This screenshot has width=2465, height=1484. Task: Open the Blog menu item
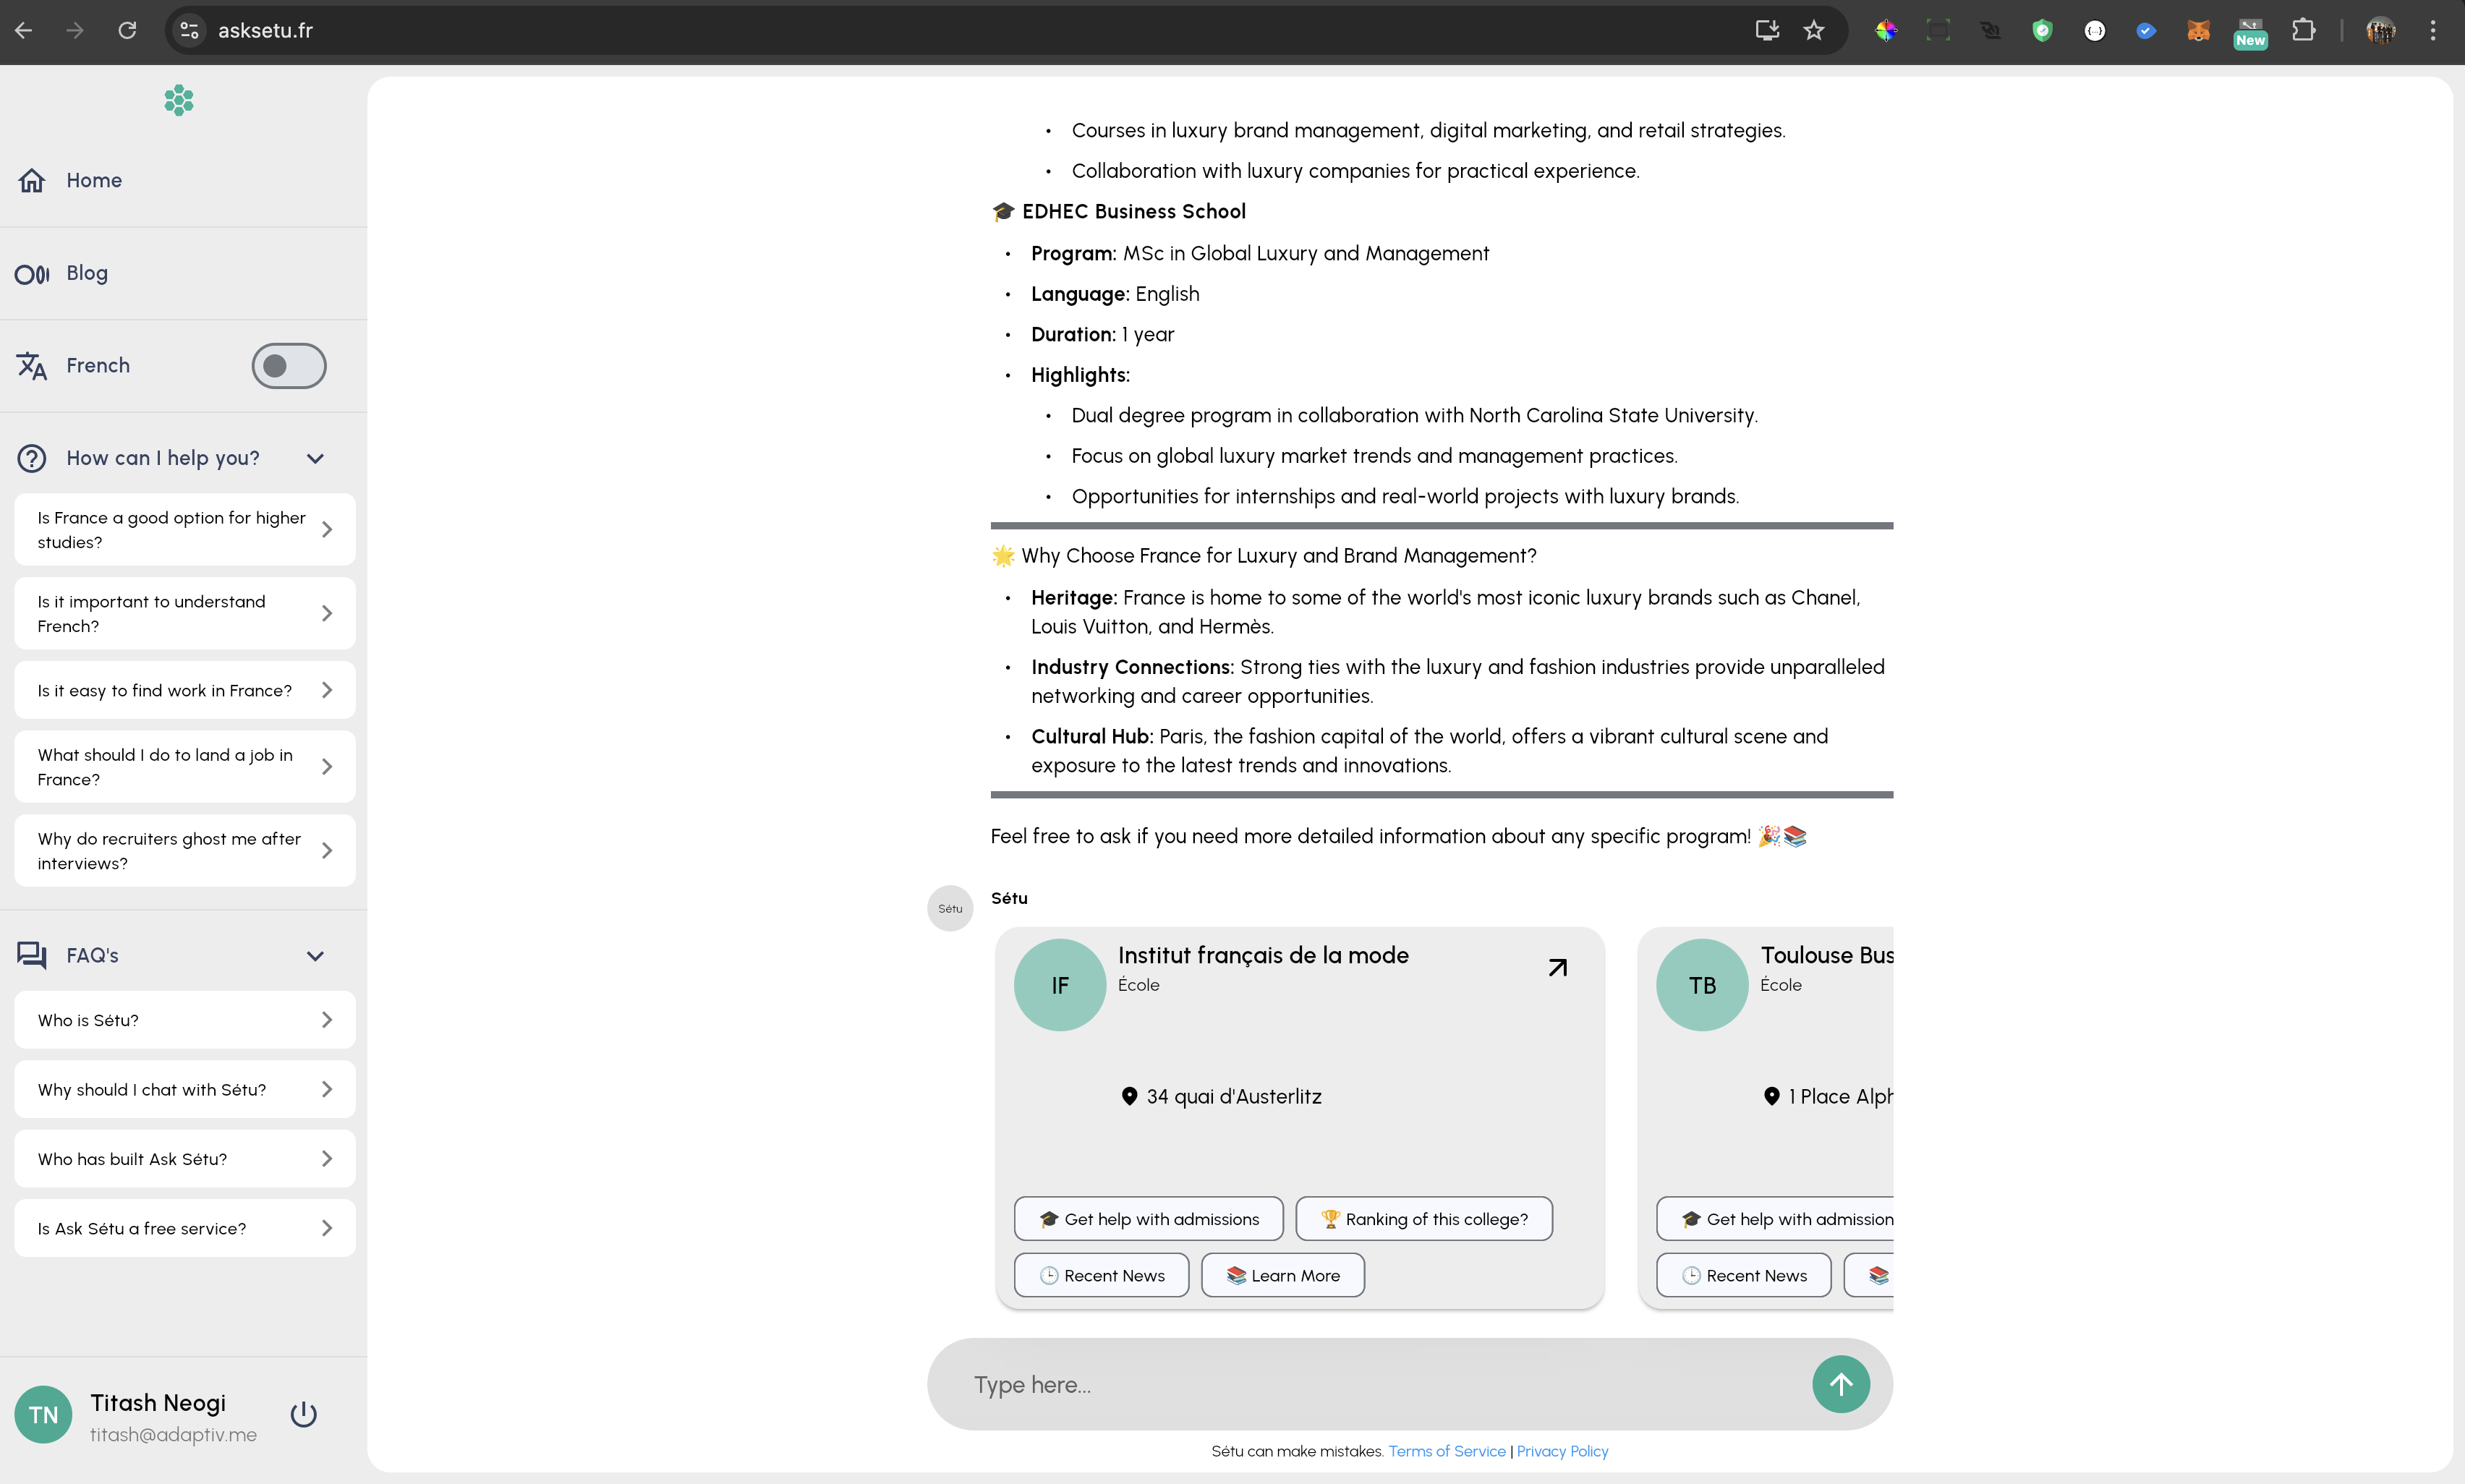click(x=87, y=273)
